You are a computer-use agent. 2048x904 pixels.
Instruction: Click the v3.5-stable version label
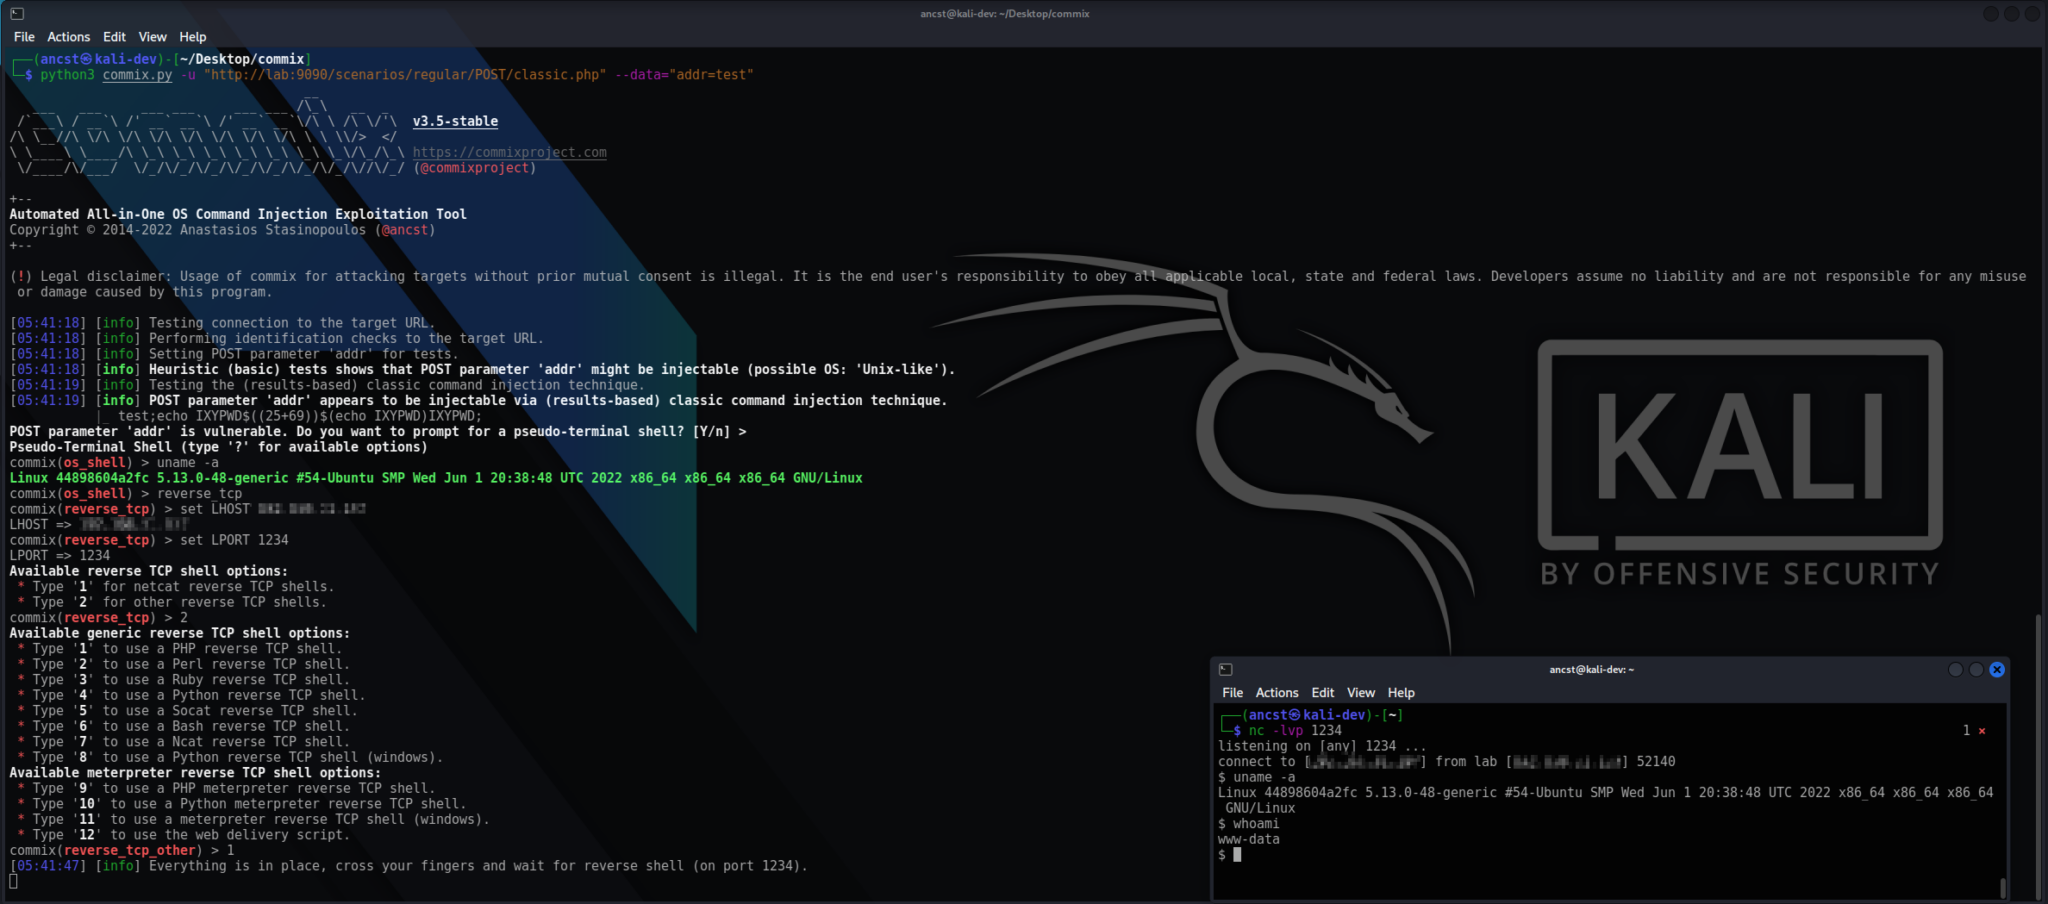point(455,121)
